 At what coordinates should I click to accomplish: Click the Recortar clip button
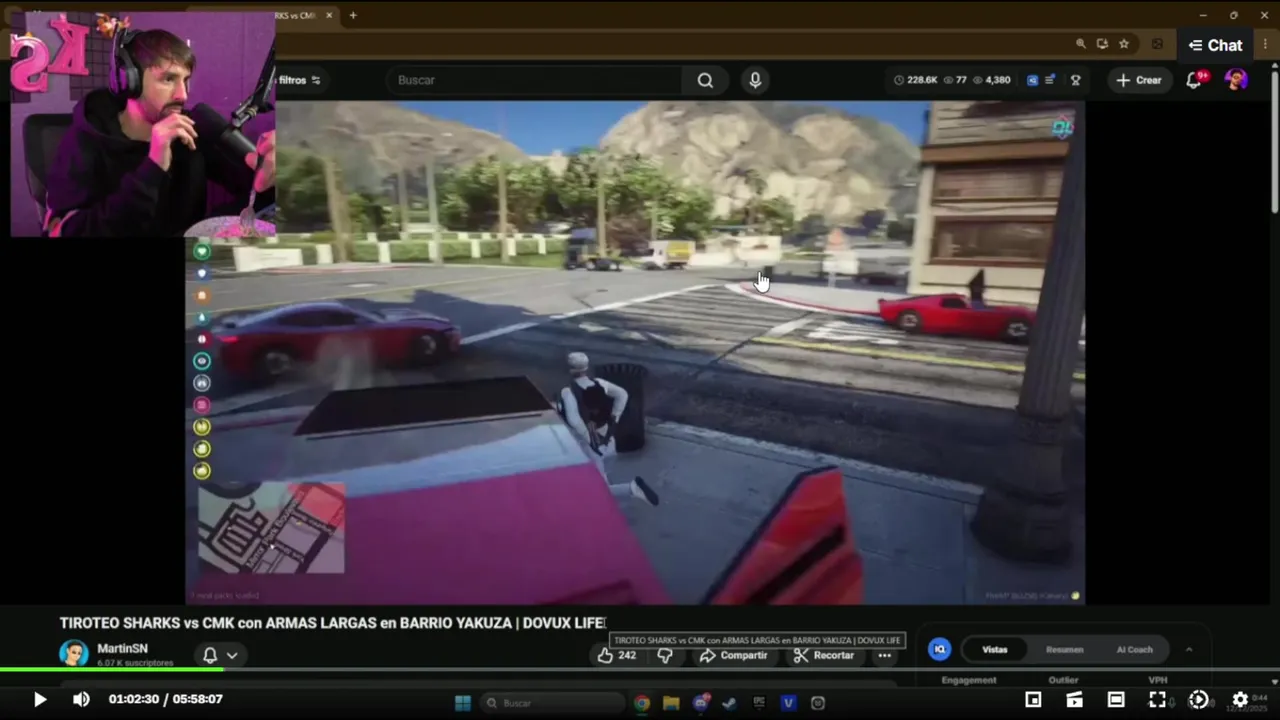(x=824, y=655)
